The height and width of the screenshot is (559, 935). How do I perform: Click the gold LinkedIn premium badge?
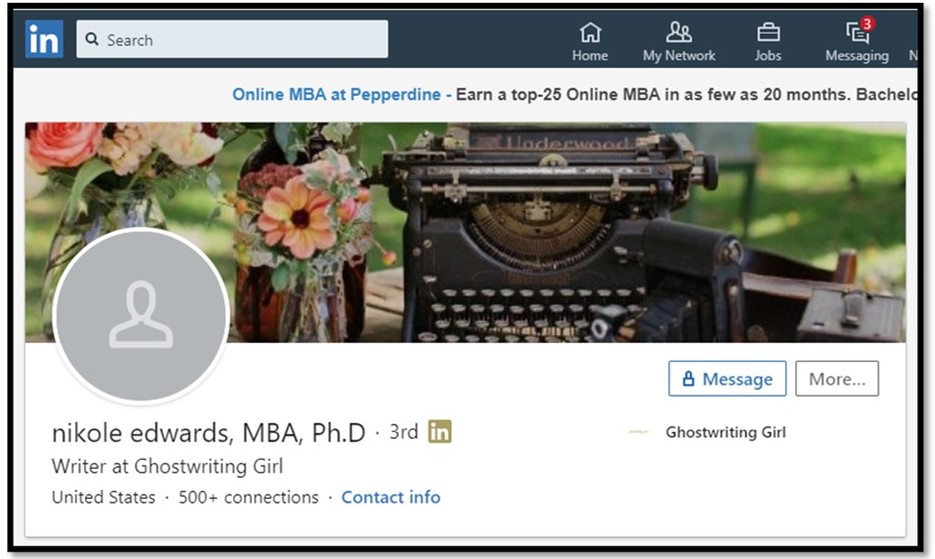[439, 431]
